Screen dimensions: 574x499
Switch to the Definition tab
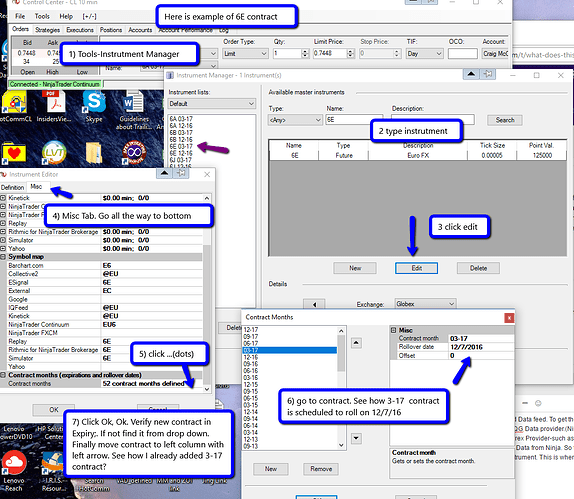12,187
